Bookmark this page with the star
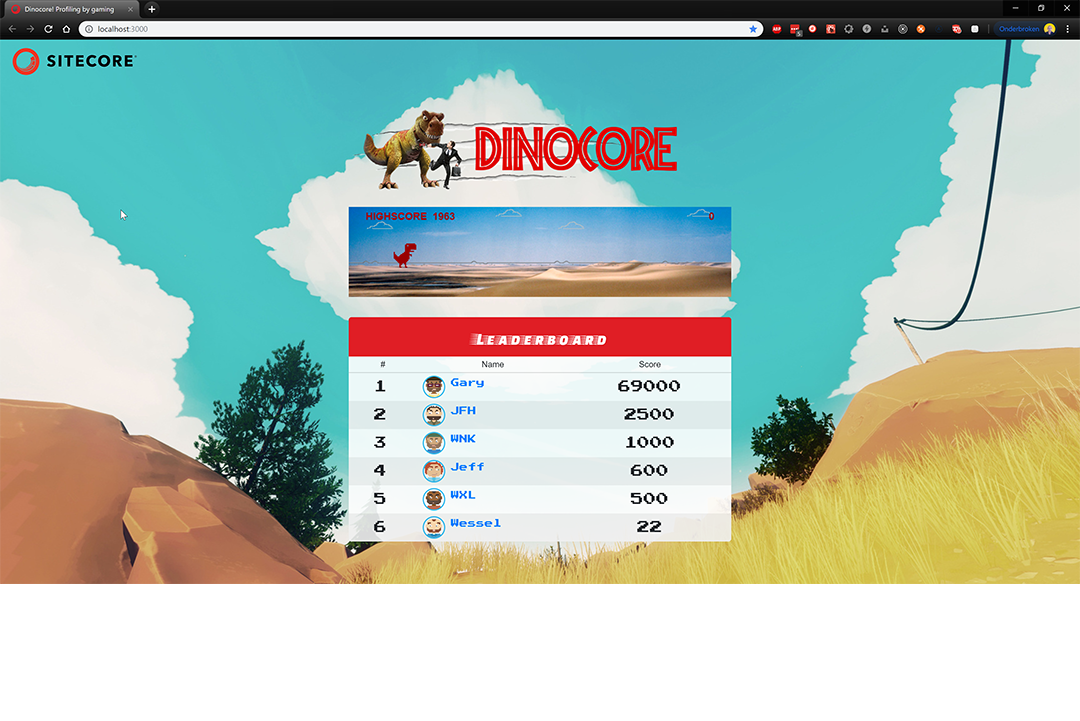 (753, 29)
